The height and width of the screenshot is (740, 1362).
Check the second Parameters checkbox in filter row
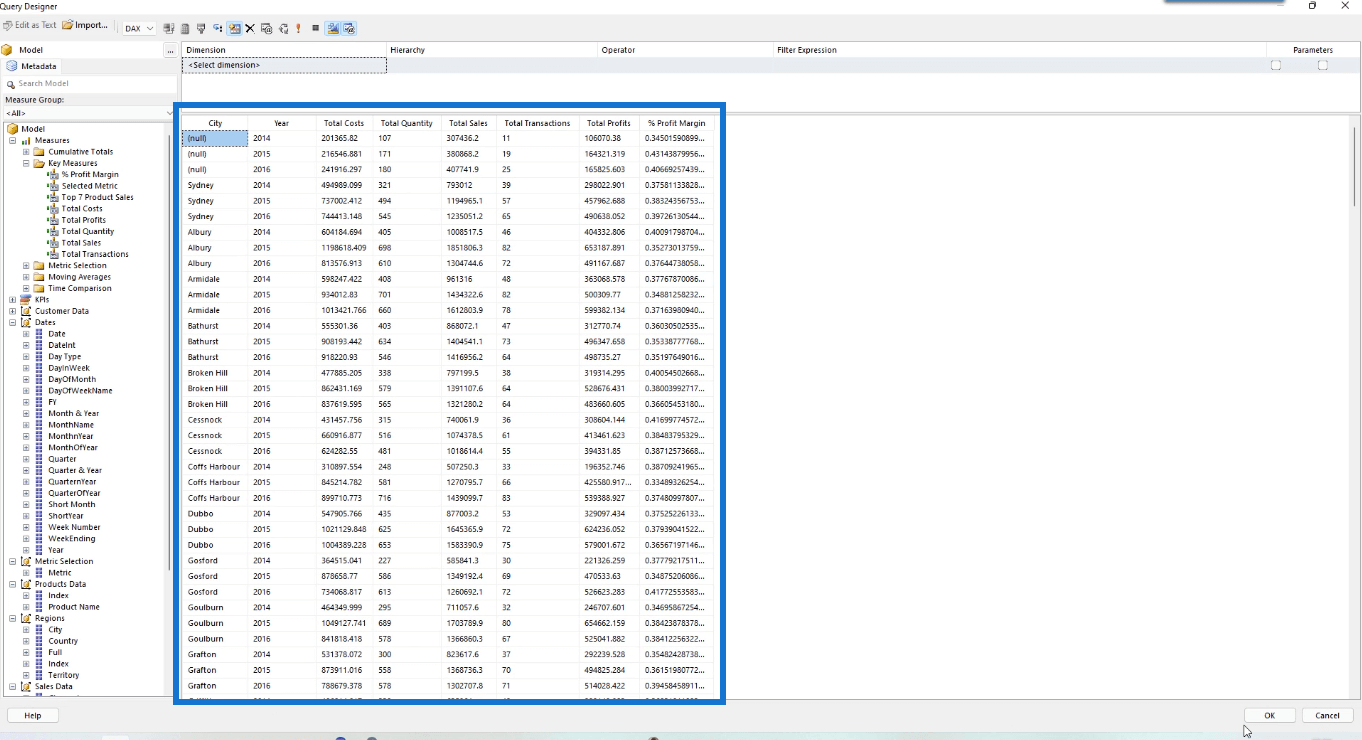(x=1323, y=65)
